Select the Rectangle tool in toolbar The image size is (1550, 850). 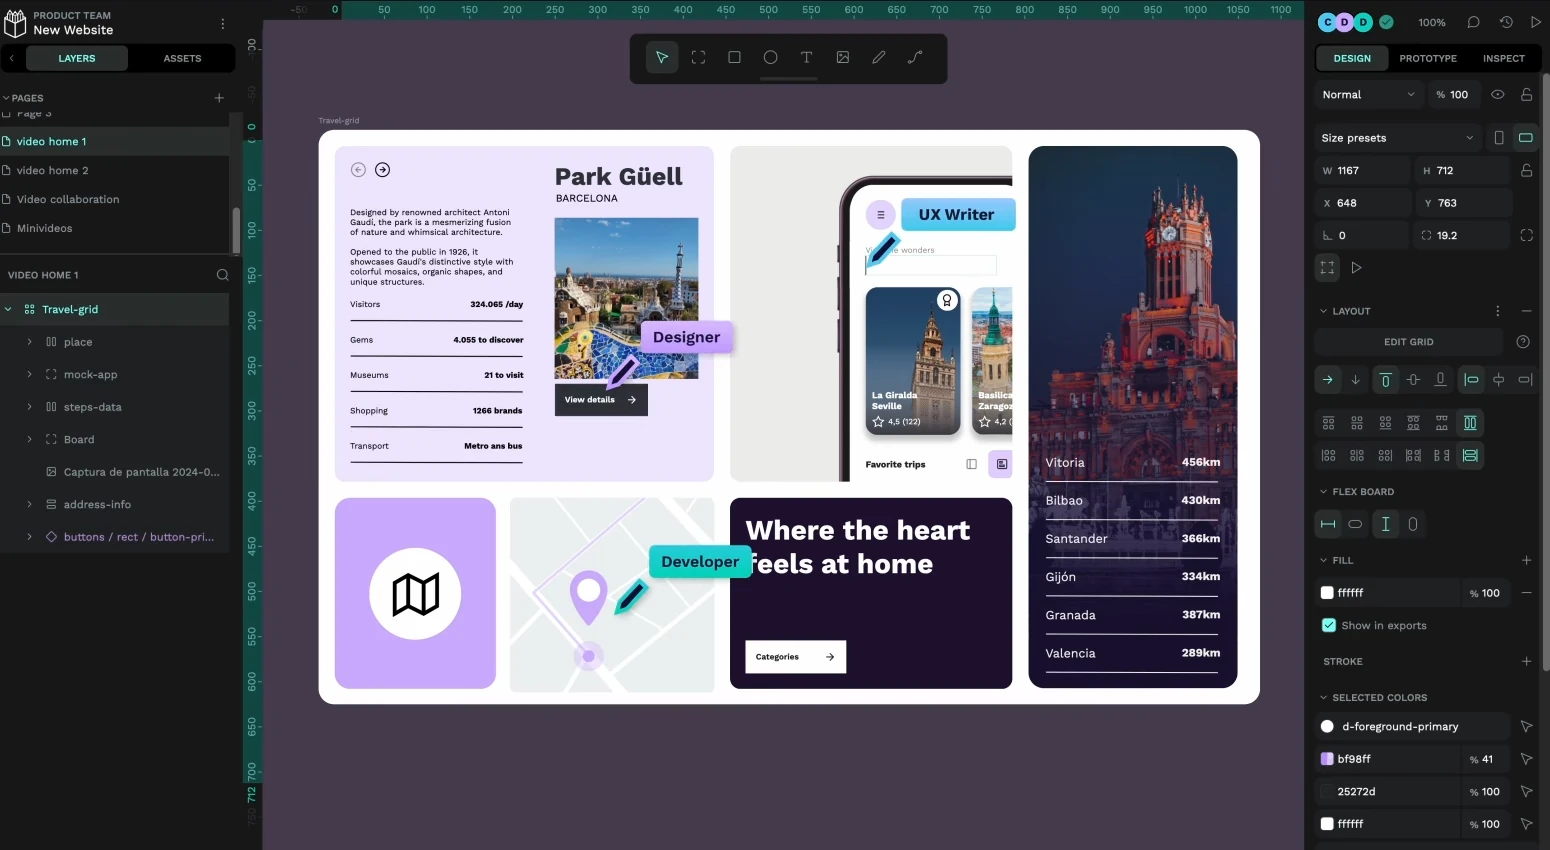pyautogui.click(x=734, y=58)
